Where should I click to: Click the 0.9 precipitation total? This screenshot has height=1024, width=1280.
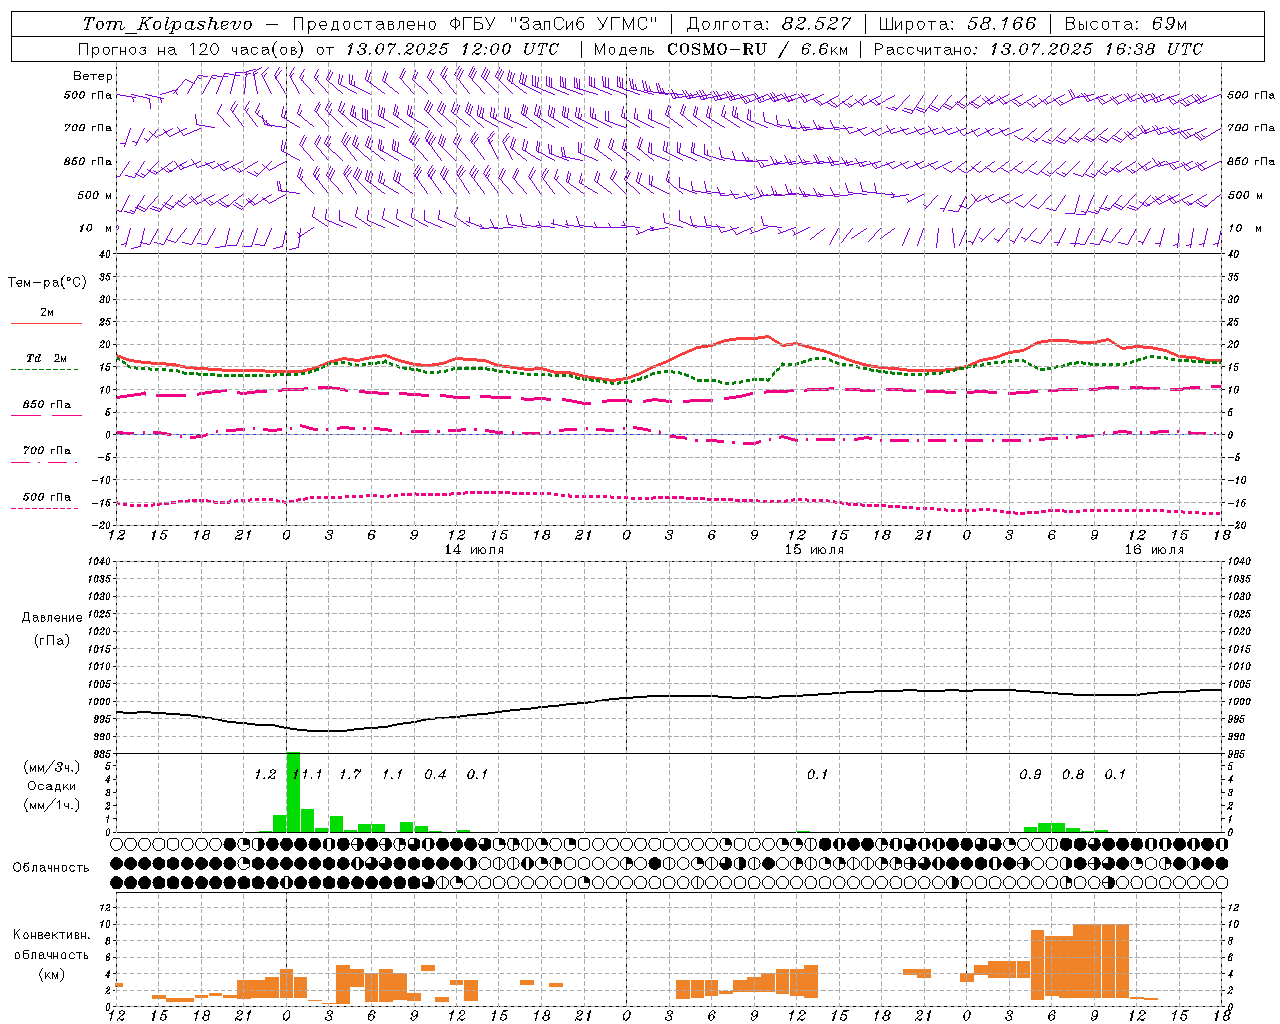pyautogui.click(x=1030, y=775)
